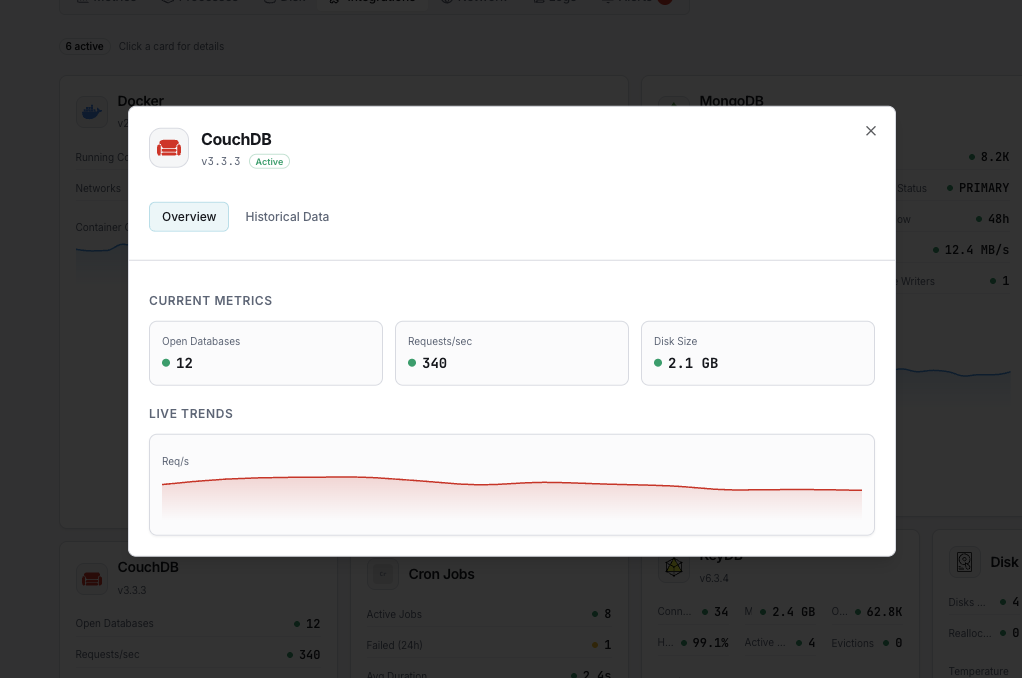The height and width of the screenshot is (678, 1022).
Task: Open the Integrations tab in the top bar
Action: coord(373,2)
